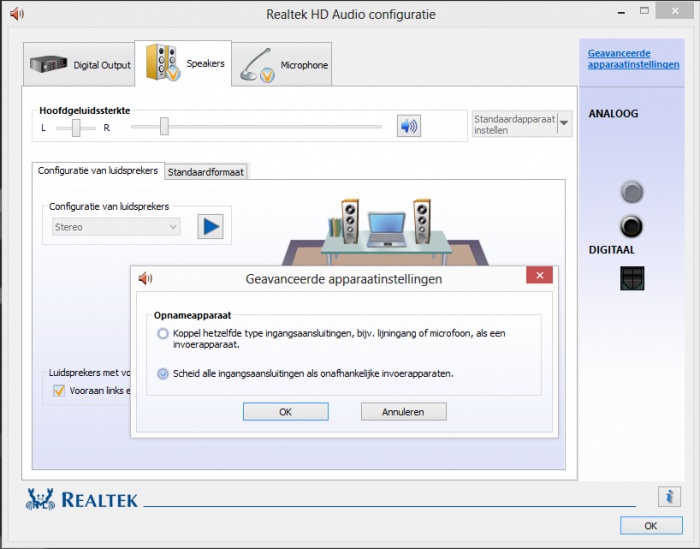Click the Realtek crab logo
This screenshot has width=700, height=549.
[40, 499]
